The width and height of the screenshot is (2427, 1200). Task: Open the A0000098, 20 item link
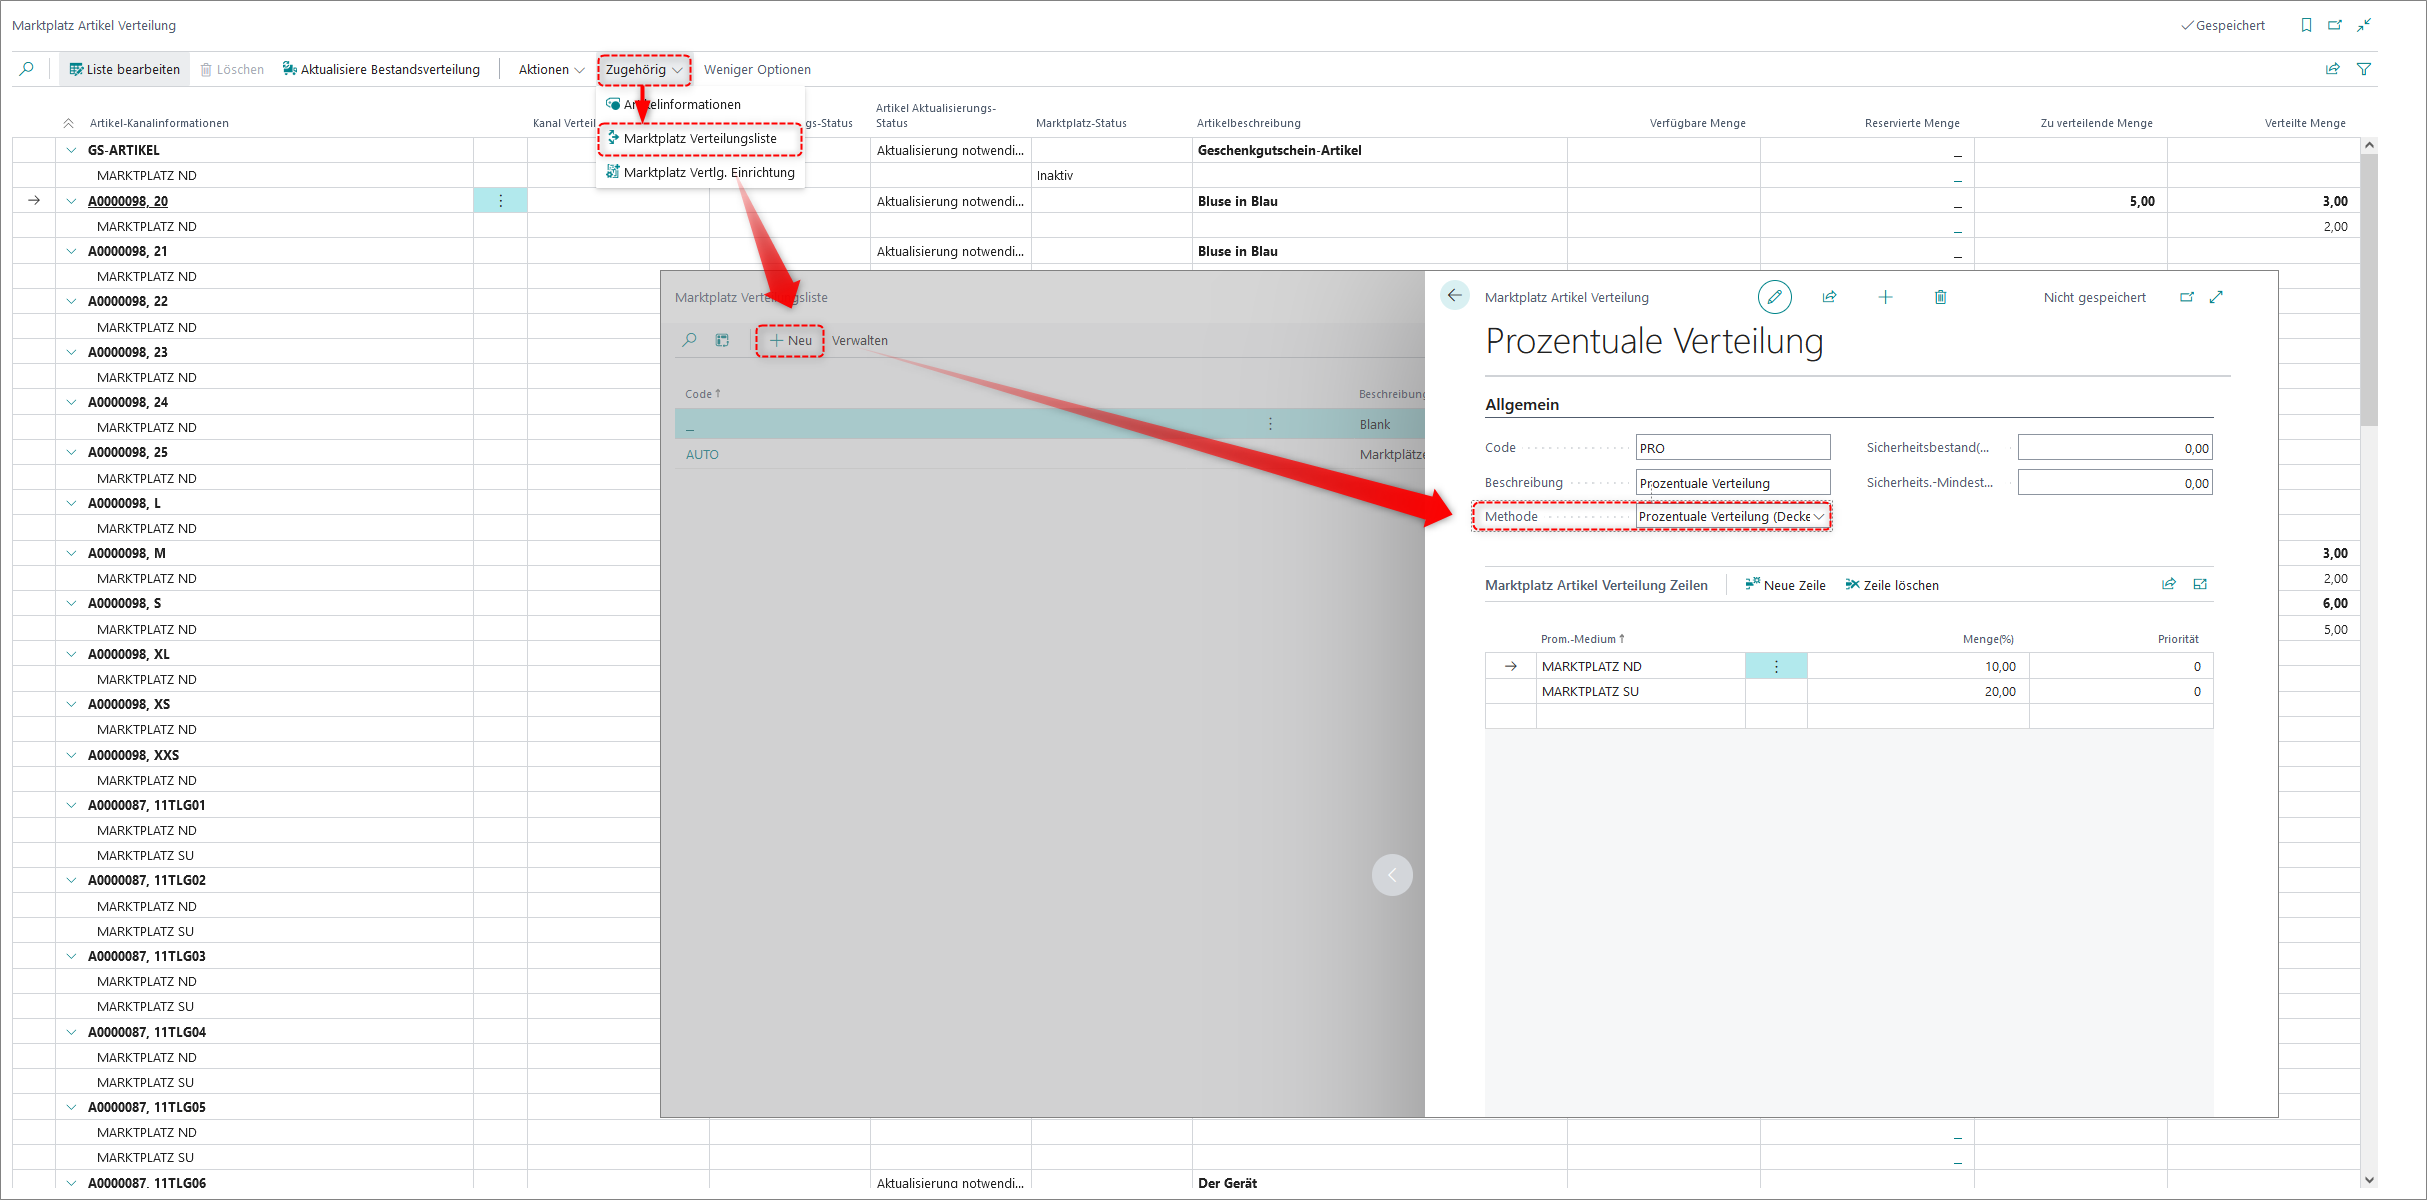tap(128, 201)
